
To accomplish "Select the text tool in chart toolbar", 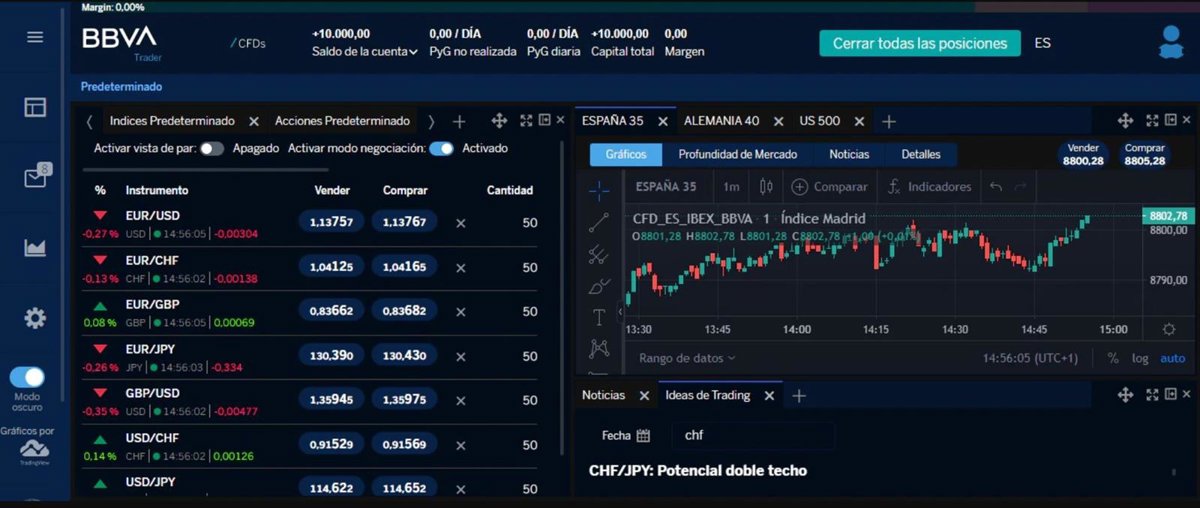I will tap(599, 318).
